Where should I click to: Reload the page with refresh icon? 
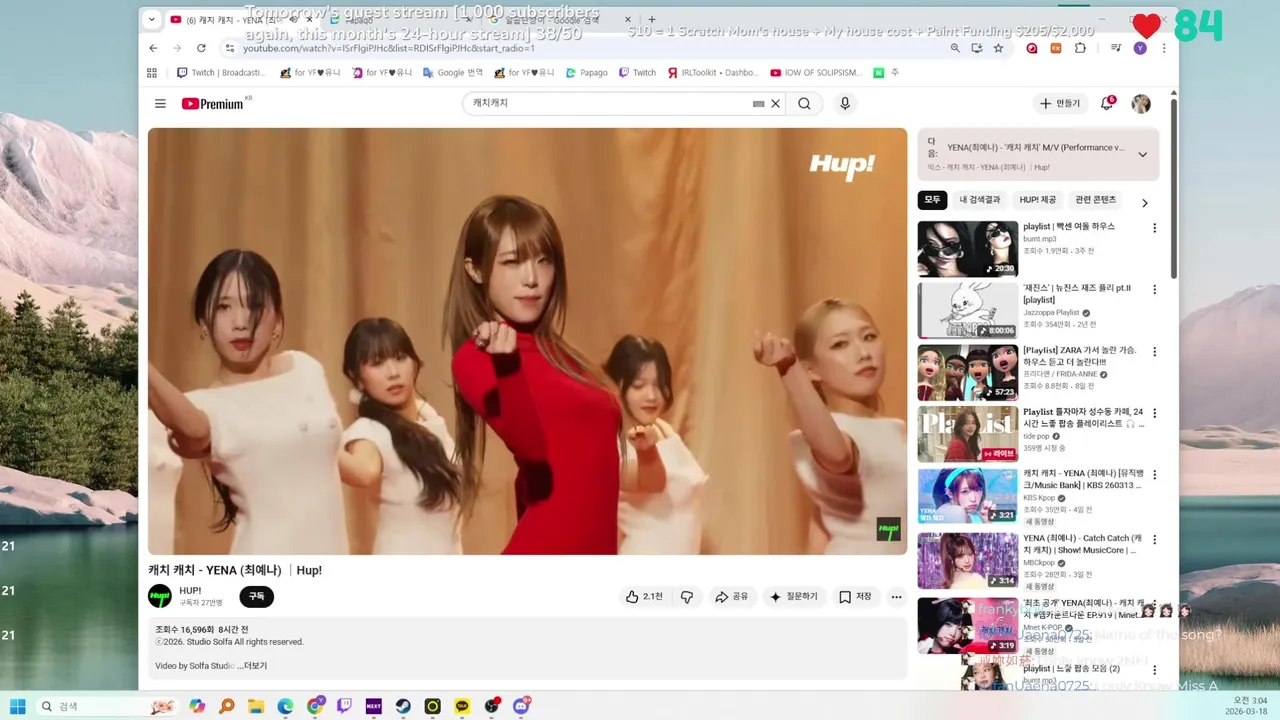[x=201, y=48]
